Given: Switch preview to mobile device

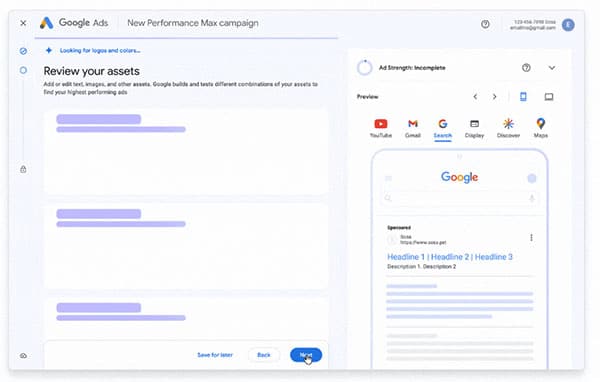Looking at the screenshot, I should [x=523, y=97].
